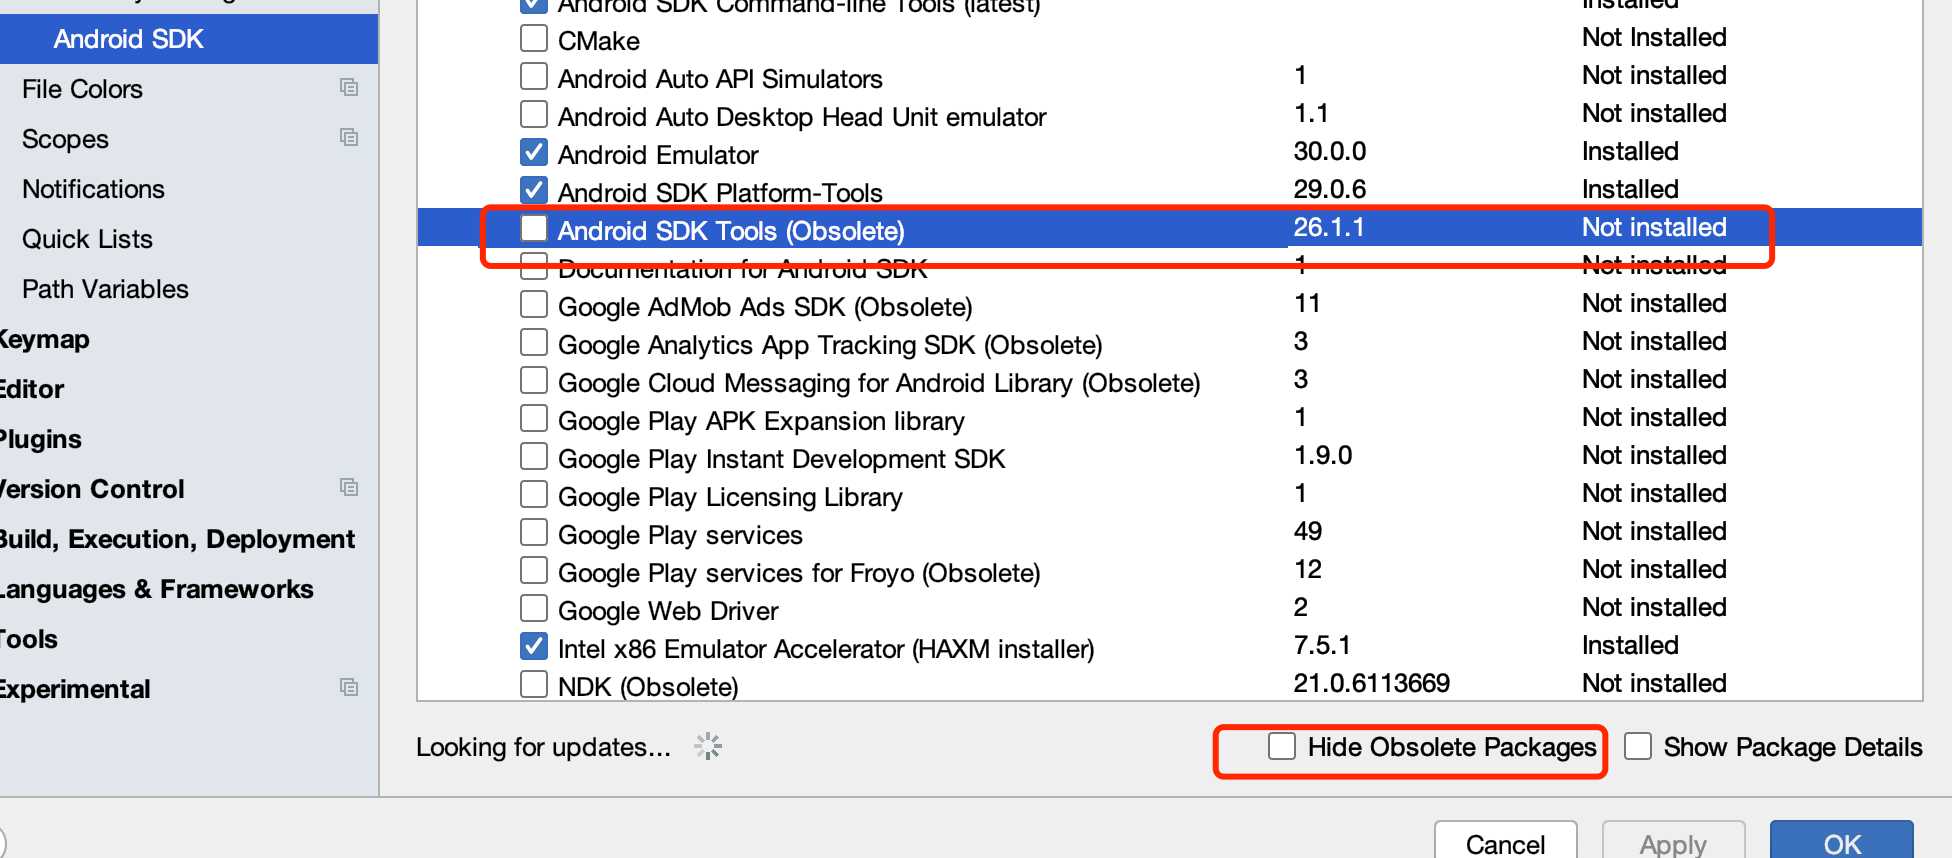Image resolution: width=1952 pixels, height=858 pixels.
Task: Click the project-level icon beside Scopes
Action: (x=349, y=138)
